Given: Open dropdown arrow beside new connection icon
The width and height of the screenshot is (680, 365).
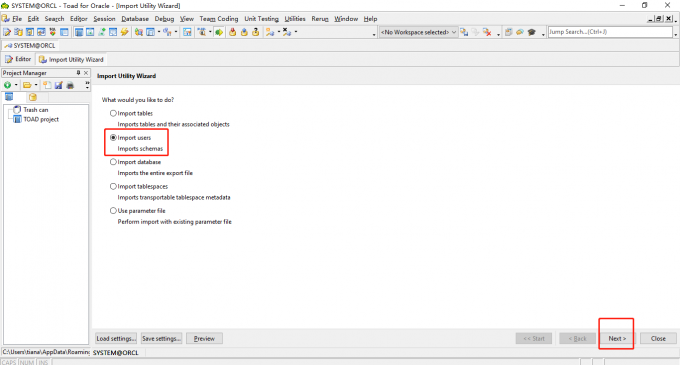Looking at the screenshot, I should (278, 32).
